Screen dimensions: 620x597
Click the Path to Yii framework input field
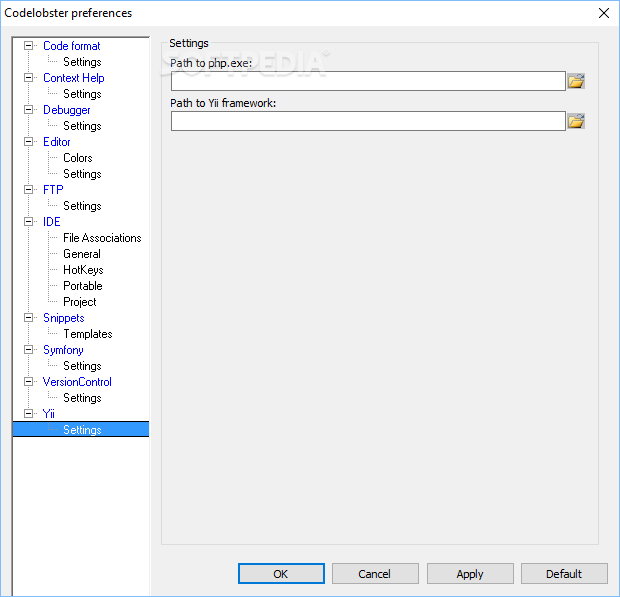tap(368, 121)
